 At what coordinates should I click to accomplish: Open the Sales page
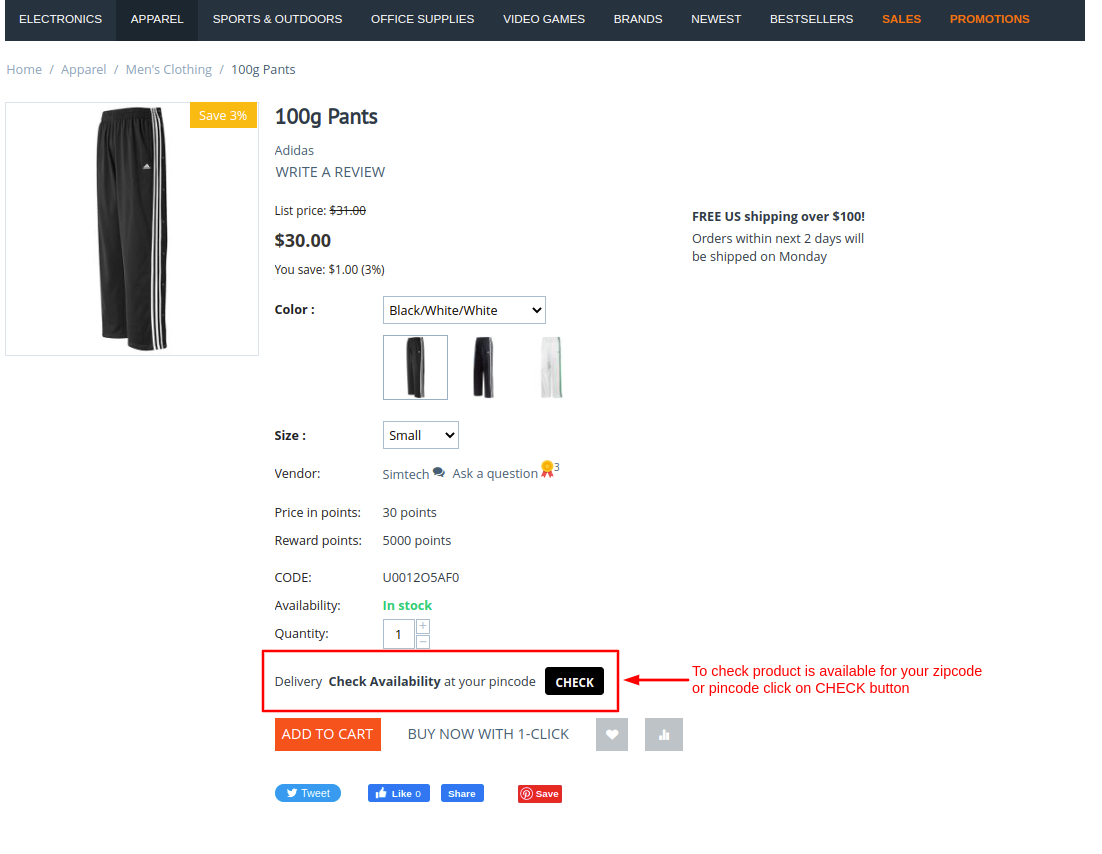[x=901, y=19]
